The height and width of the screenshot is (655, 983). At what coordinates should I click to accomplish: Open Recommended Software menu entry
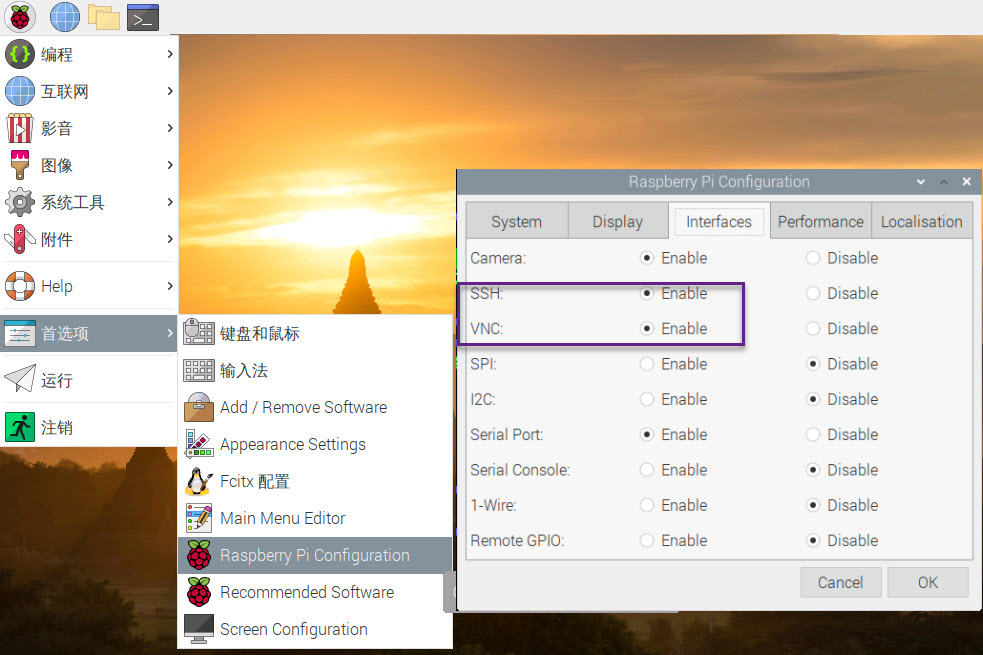315,592
